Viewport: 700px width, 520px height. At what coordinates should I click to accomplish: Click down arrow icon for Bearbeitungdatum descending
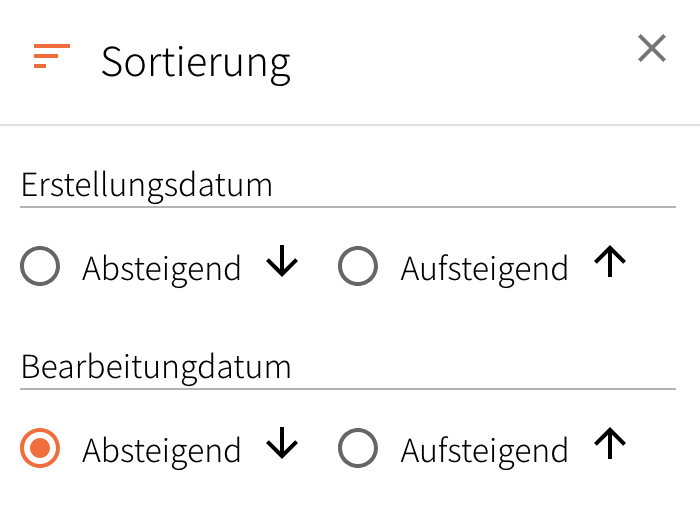tap(282, 445)
